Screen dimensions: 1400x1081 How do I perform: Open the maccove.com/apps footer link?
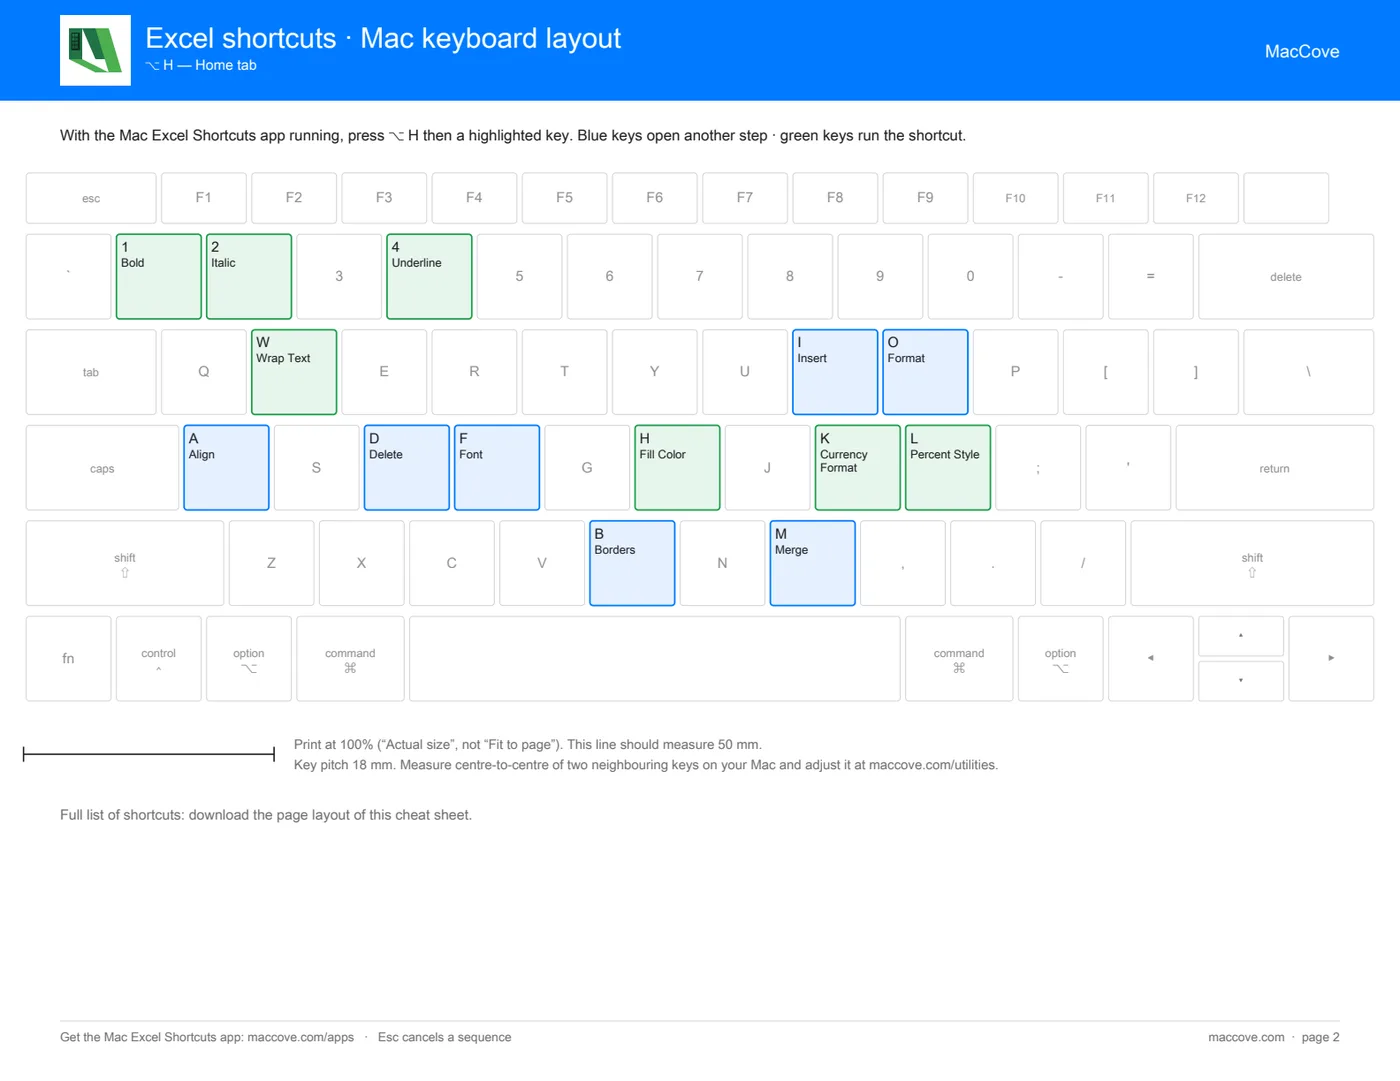click(x=301, y=1037)
